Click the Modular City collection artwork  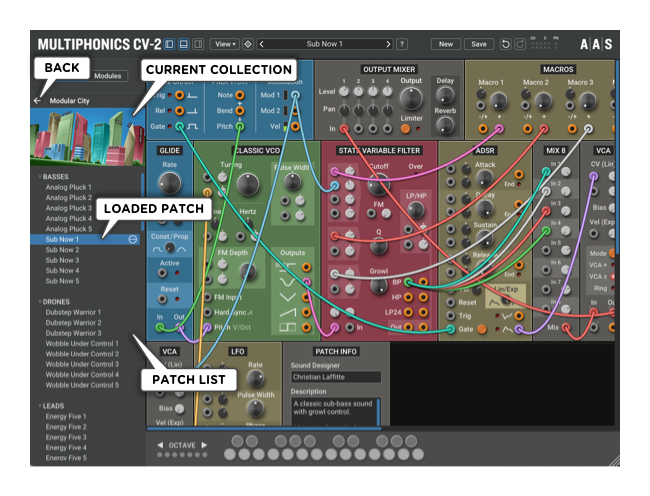click(x=87, y=137)
